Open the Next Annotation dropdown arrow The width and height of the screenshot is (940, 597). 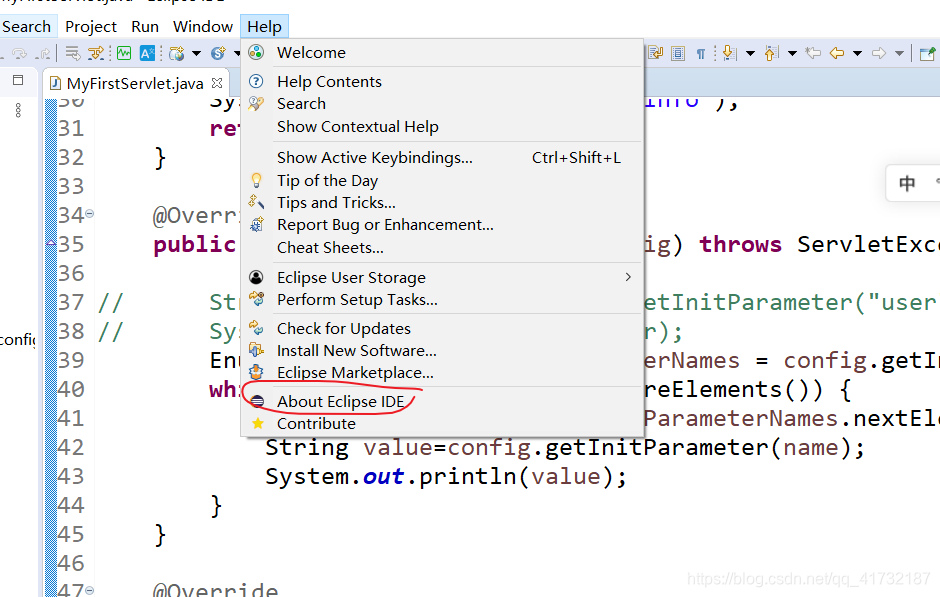[x=750, y=54]
